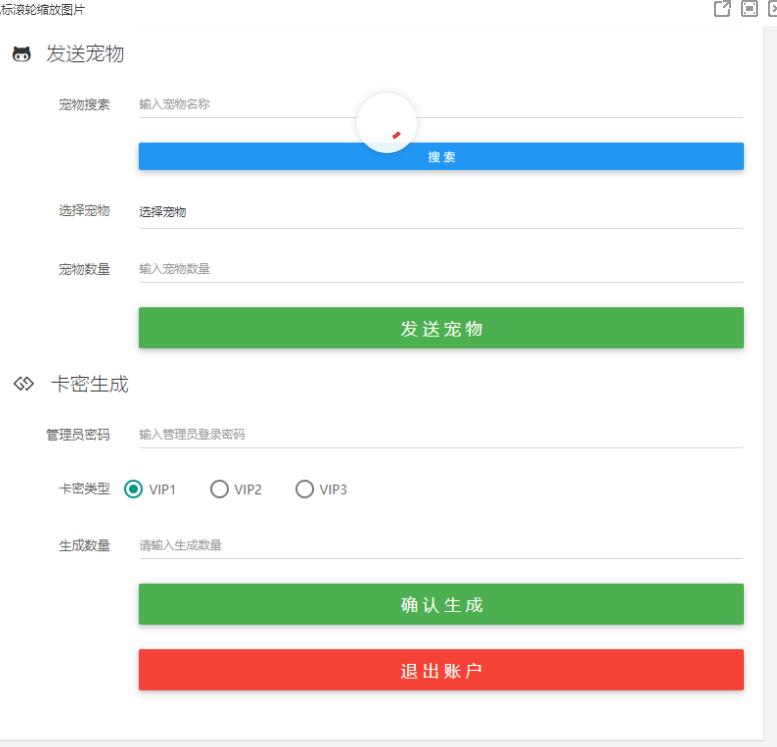This screenshot has width=777, height=747.
Task: Focus the 输入宠物名称 search field
Action: [x=440, y=104]
